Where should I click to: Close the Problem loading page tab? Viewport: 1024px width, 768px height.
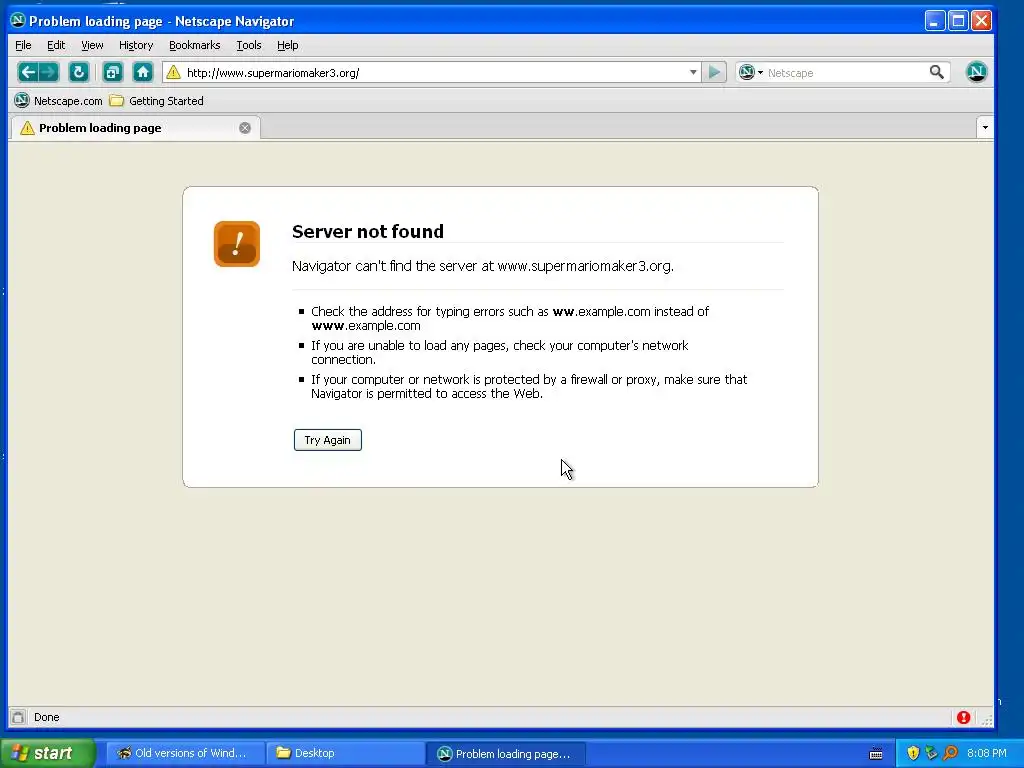(x=245, y=128)
